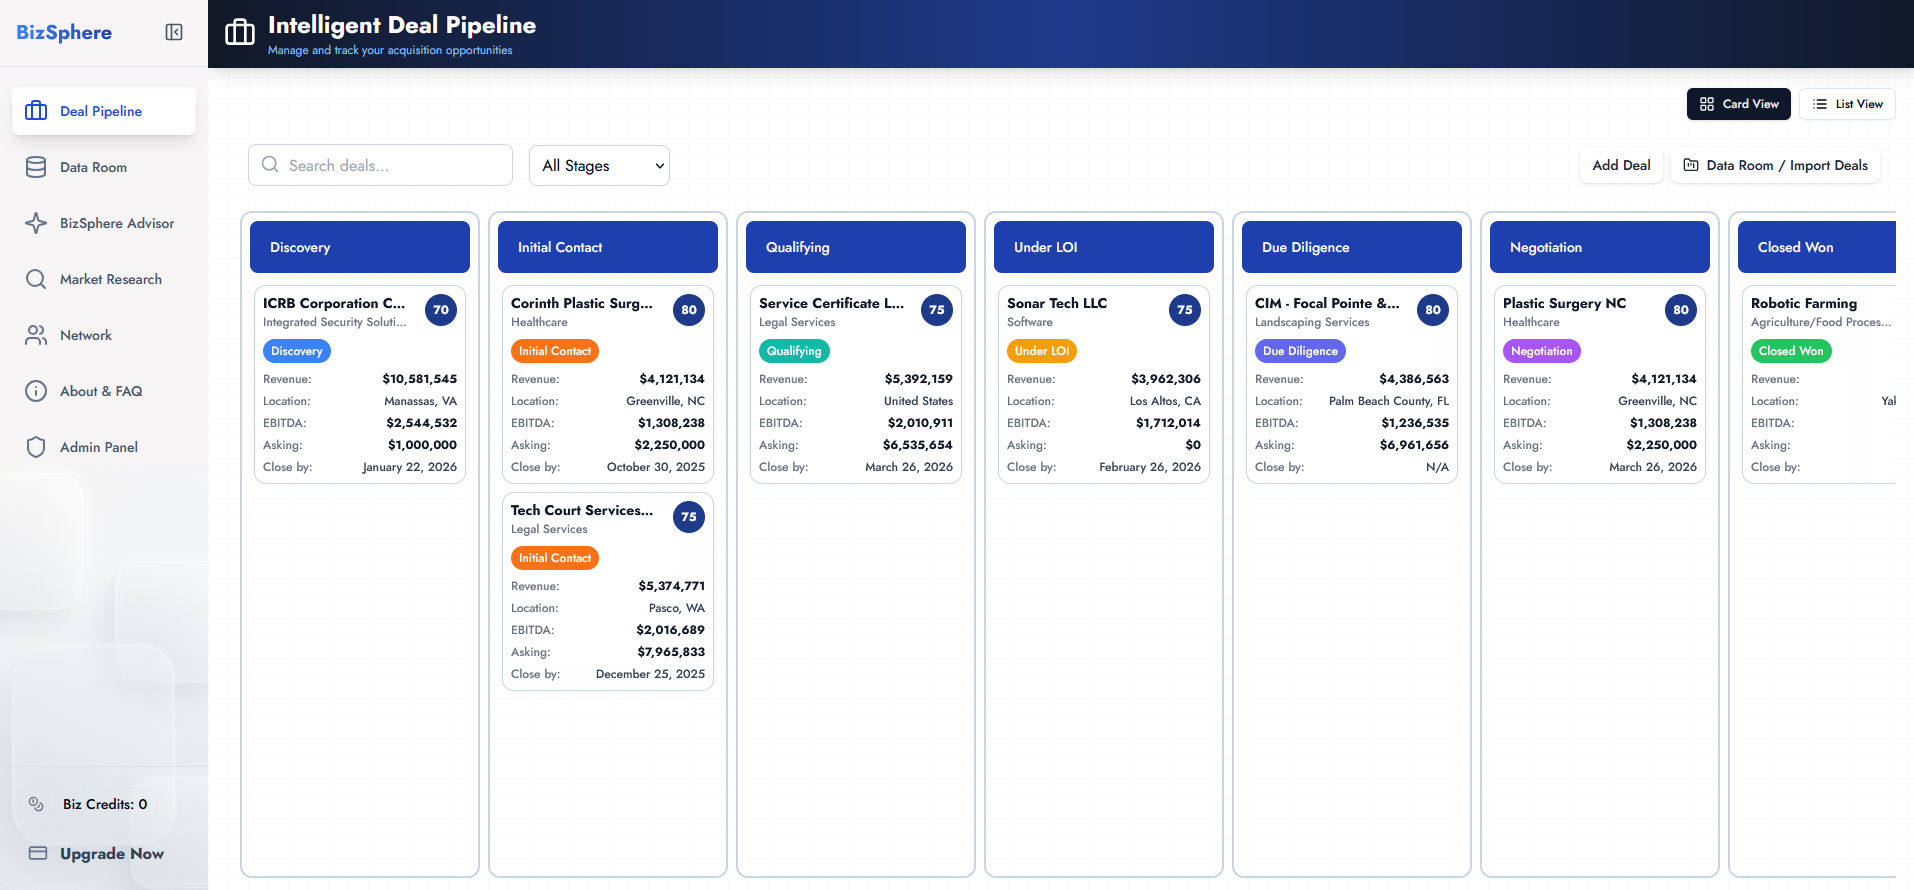The image size is (1914, 890).
Task: Click the Admin Panel shield icon
Action: point(36,447)
